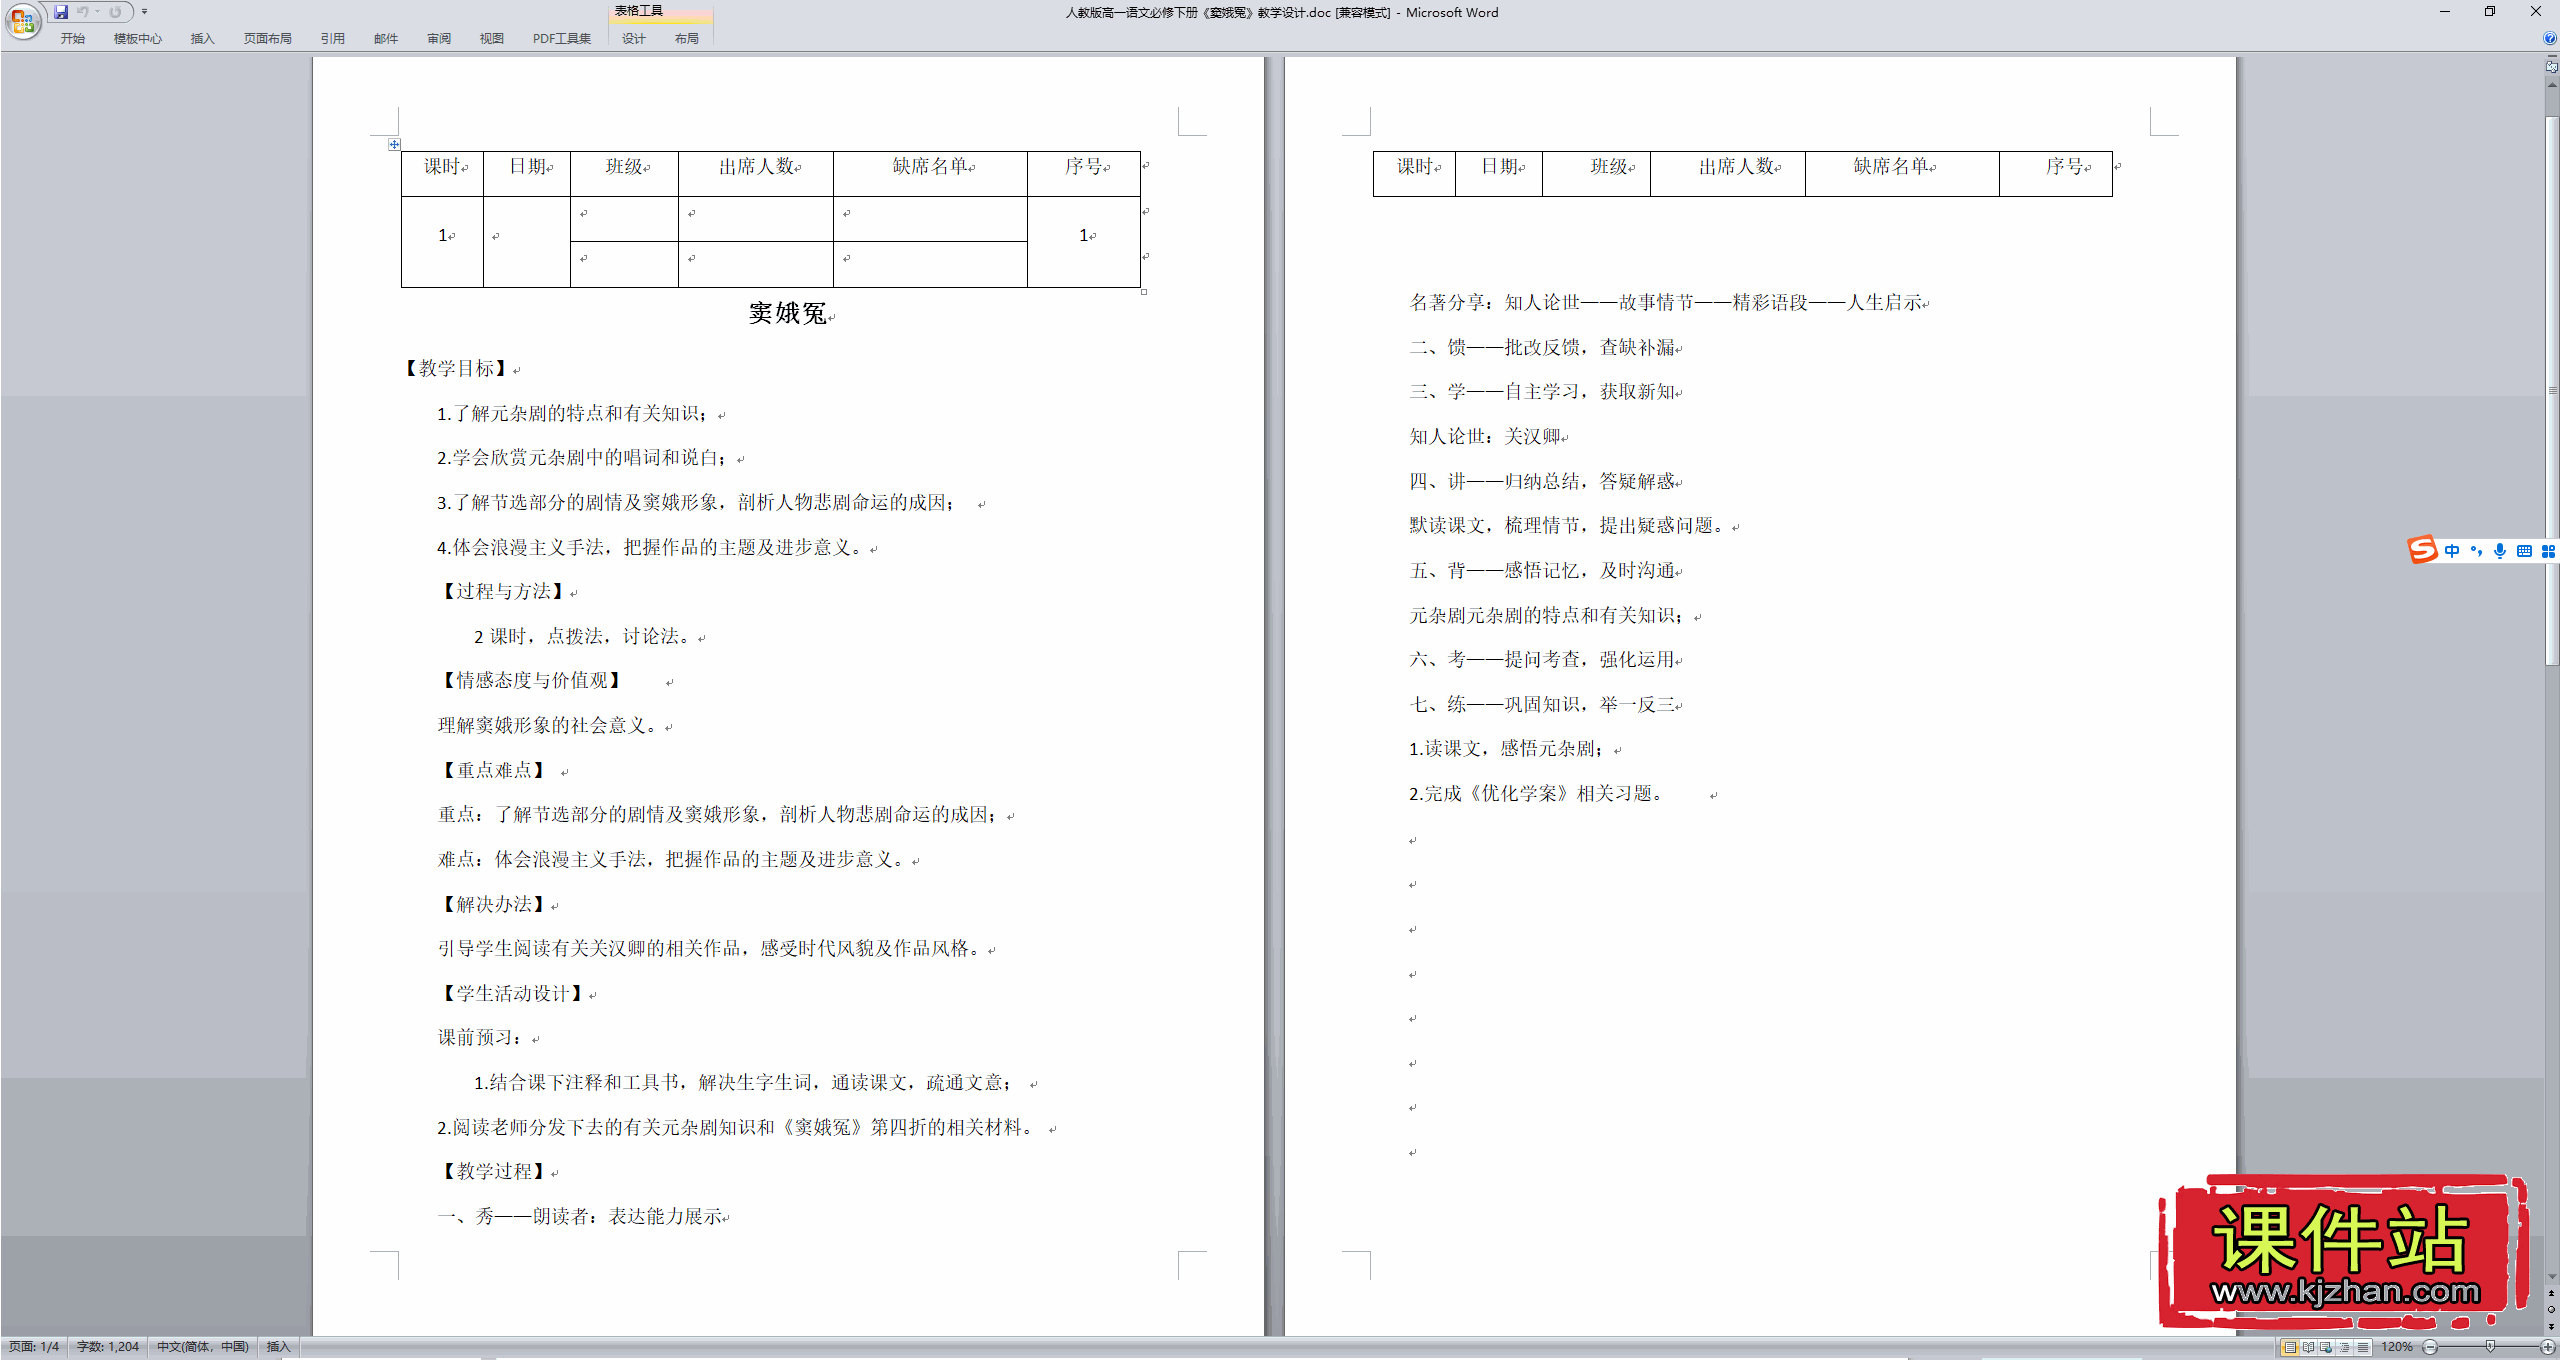
Task: Open the Office button menu
Action: point(22,20)
